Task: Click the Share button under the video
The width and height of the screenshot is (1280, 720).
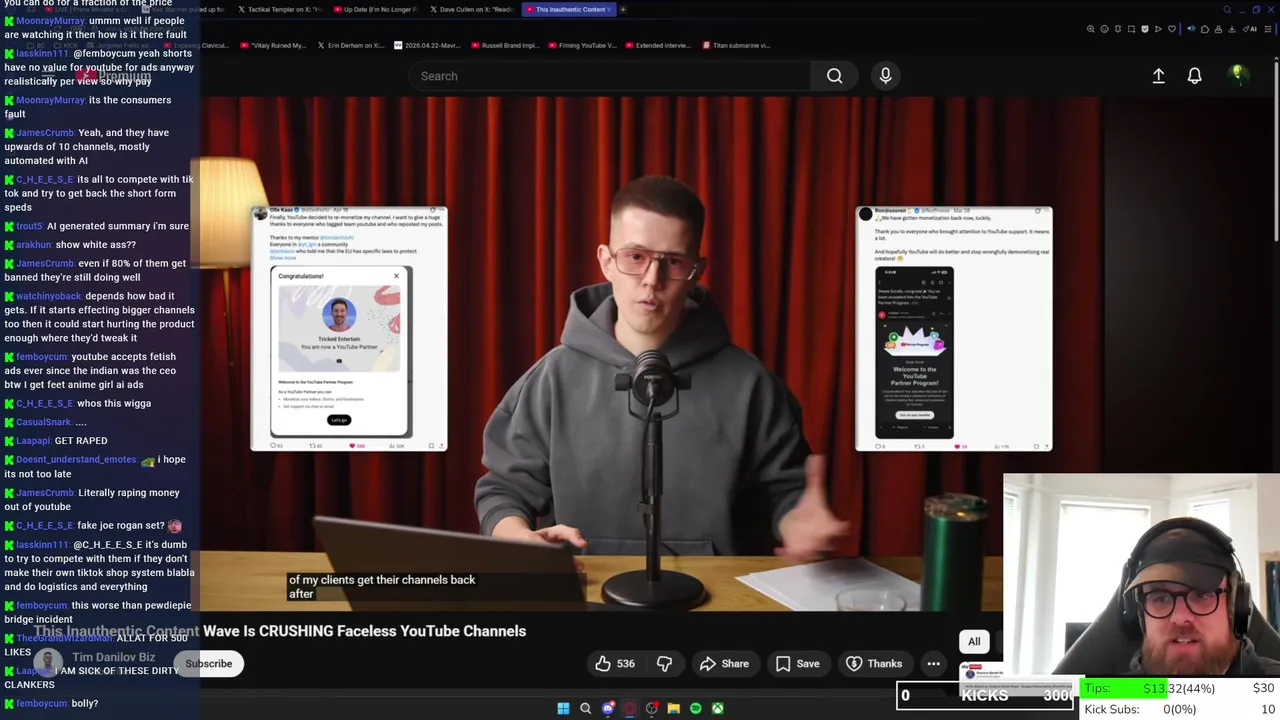Action: pos(724,663)
